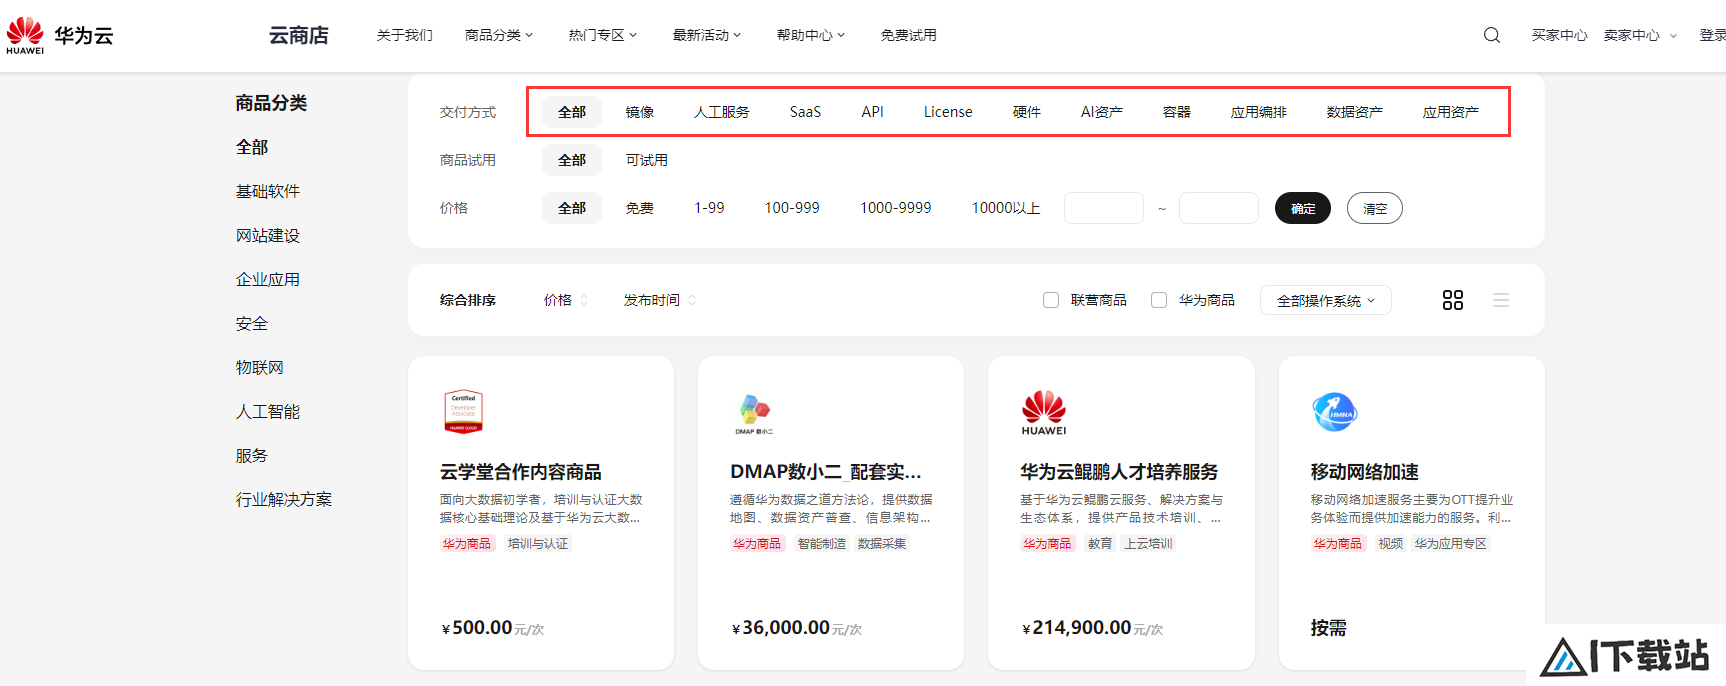Select License delivery method
The image size is (1726, 686).
948,112
